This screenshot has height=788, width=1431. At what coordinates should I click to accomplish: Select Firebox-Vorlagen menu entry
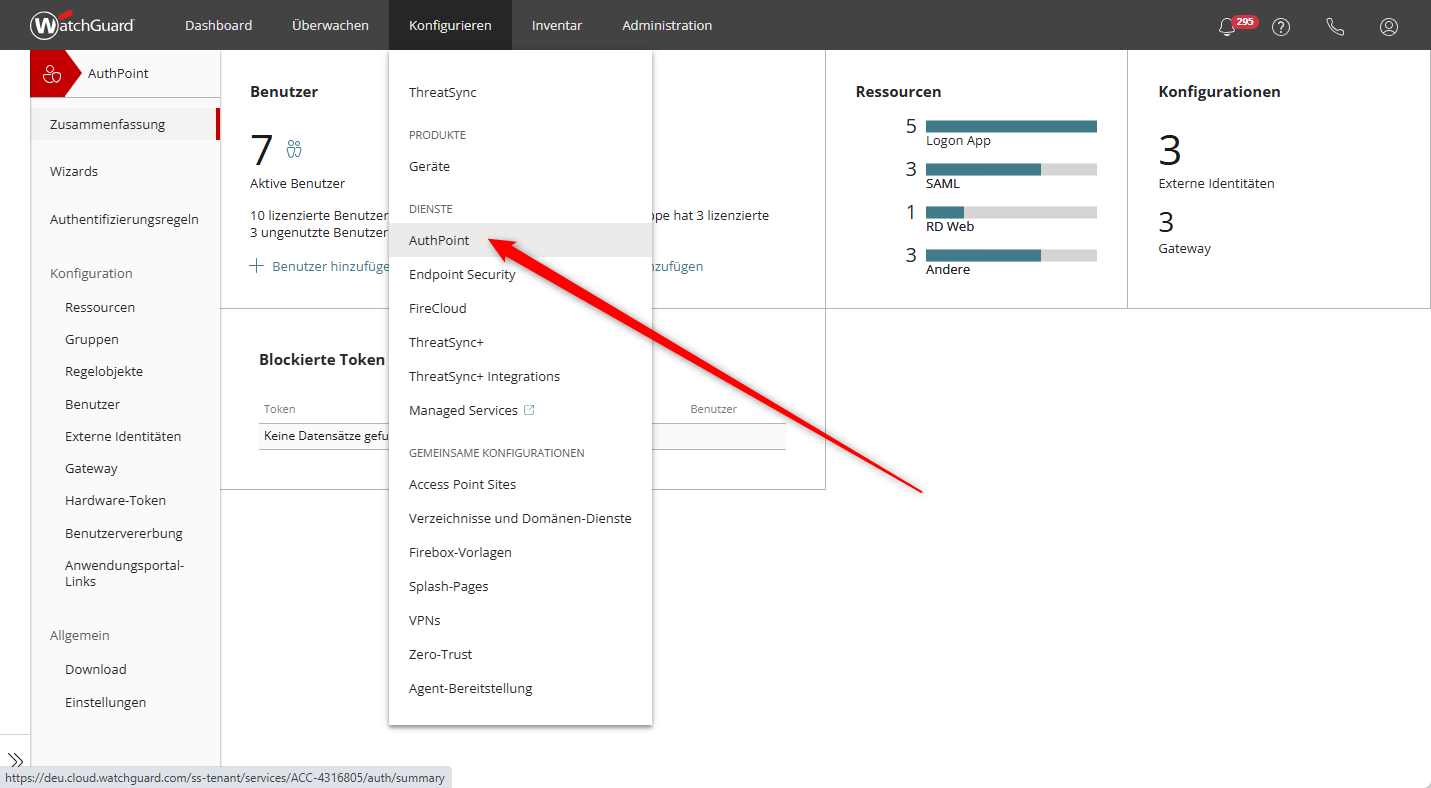point(460,552)
